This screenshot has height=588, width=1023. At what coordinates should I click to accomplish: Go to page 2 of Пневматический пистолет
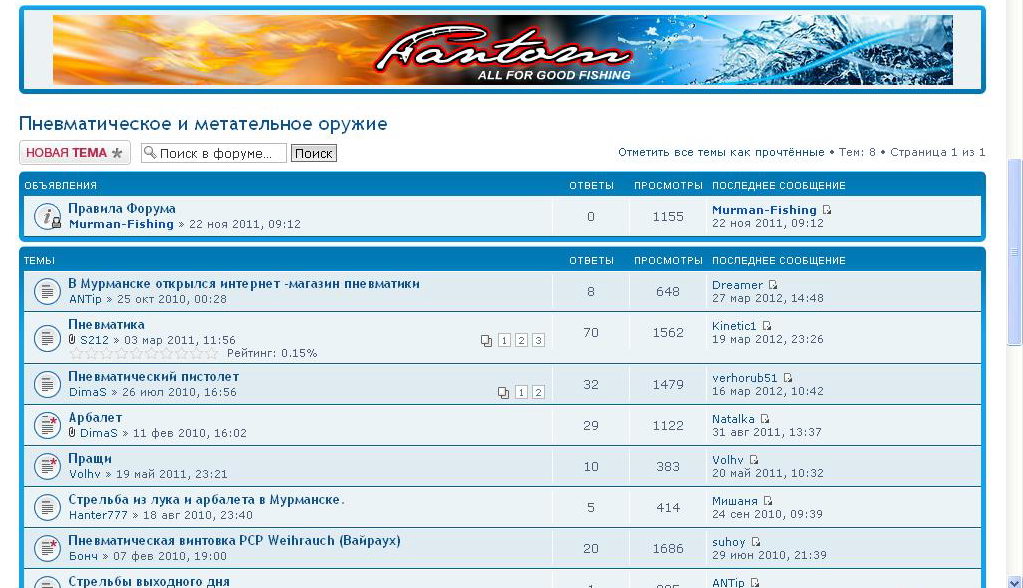(x=538, y=393)
